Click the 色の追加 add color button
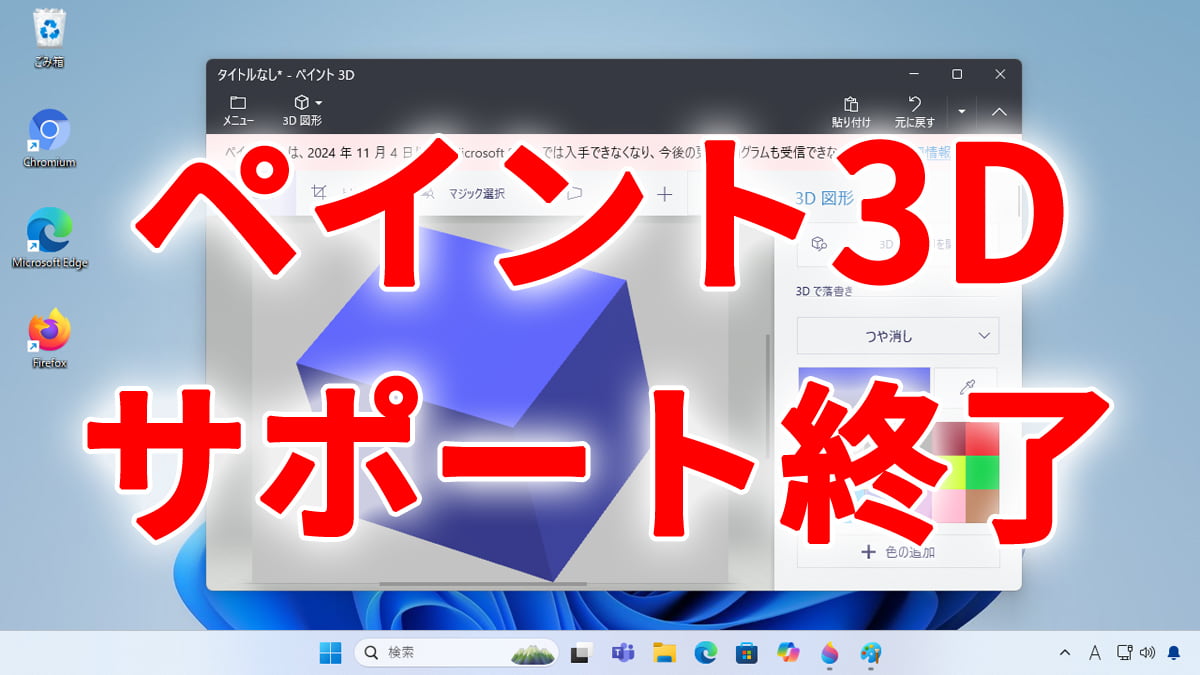Viewport: 1200px width, 675px height. 898,552
